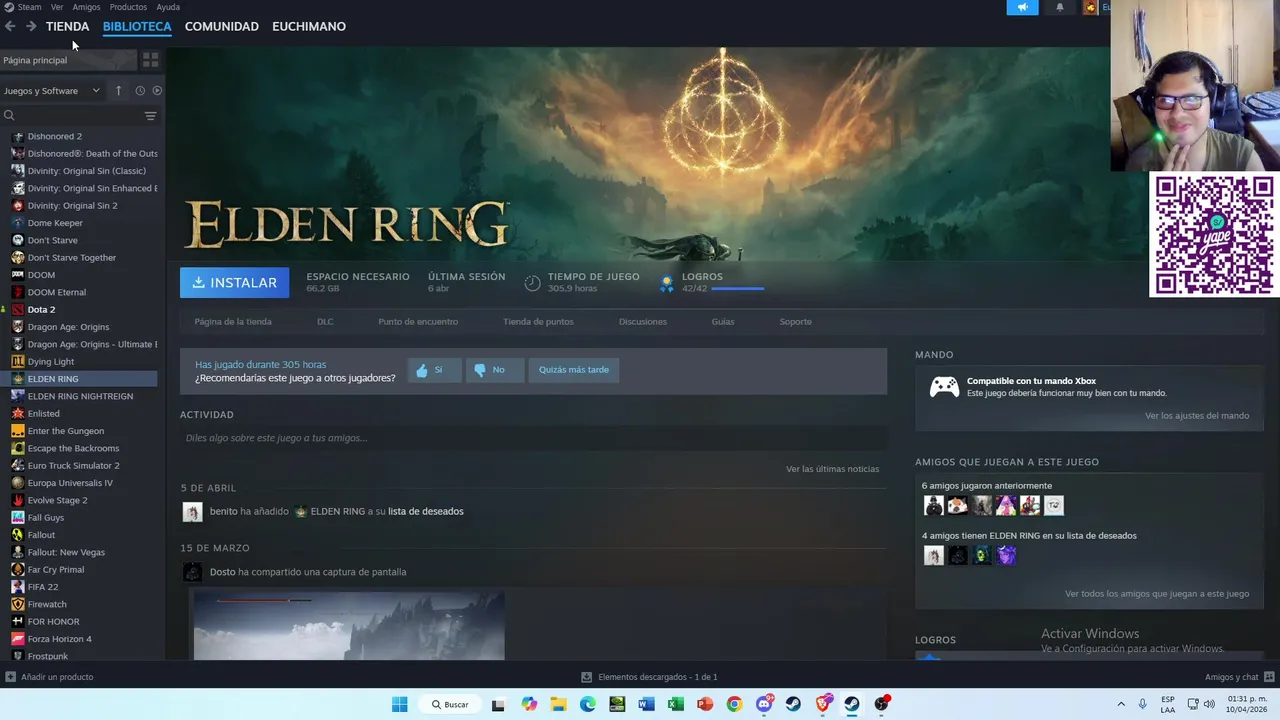Toggle the recent activity clock filter
The image size is (1280, 720).
140,91
